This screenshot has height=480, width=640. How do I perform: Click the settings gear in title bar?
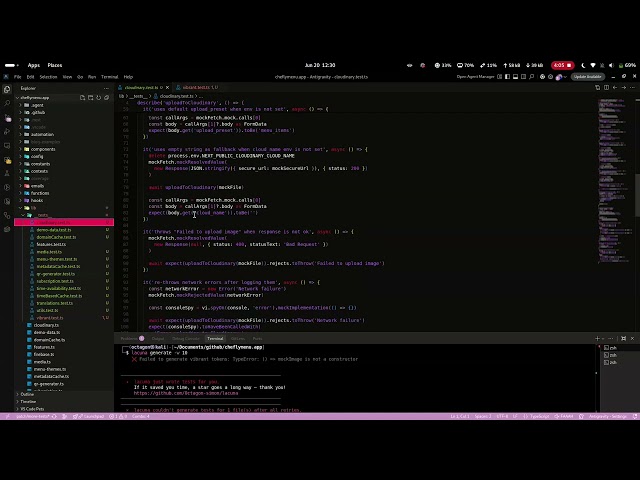(550, 77)
